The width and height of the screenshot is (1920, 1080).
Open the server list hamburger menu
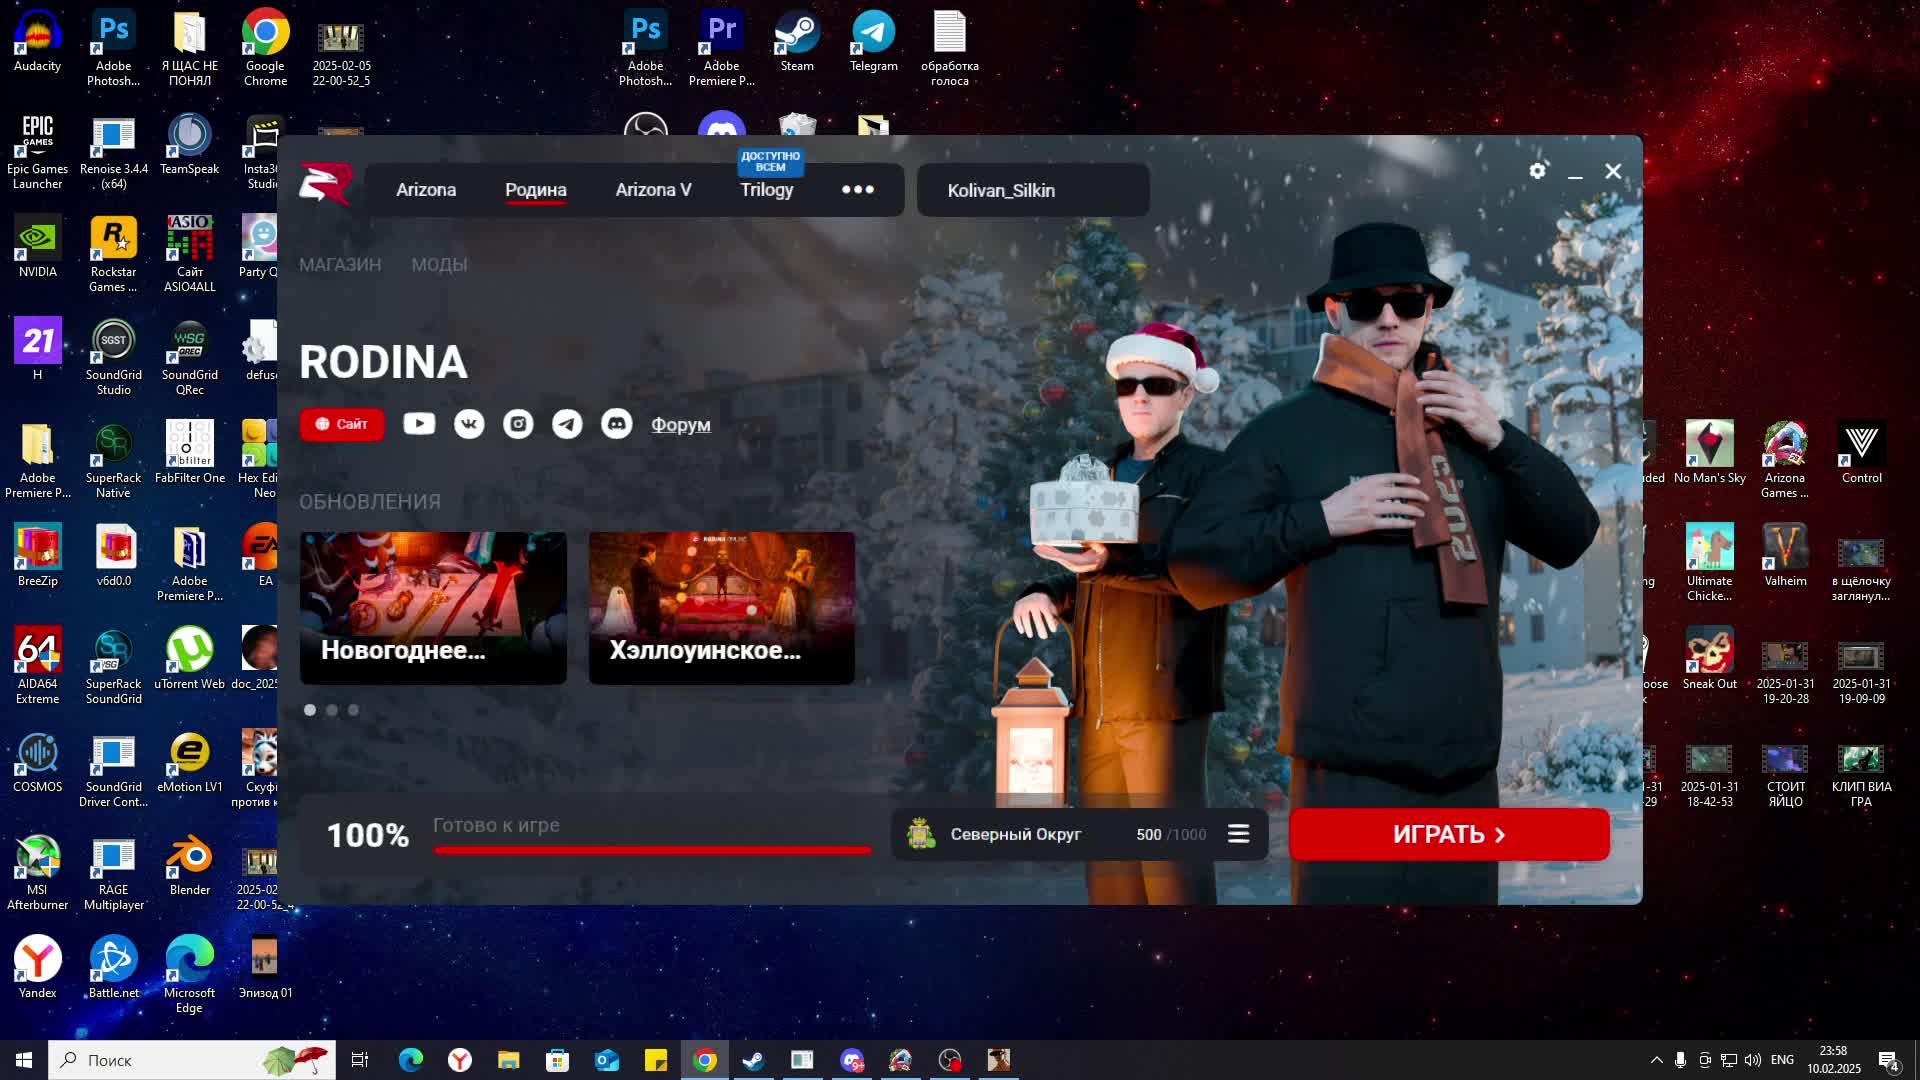point(1238,834)
